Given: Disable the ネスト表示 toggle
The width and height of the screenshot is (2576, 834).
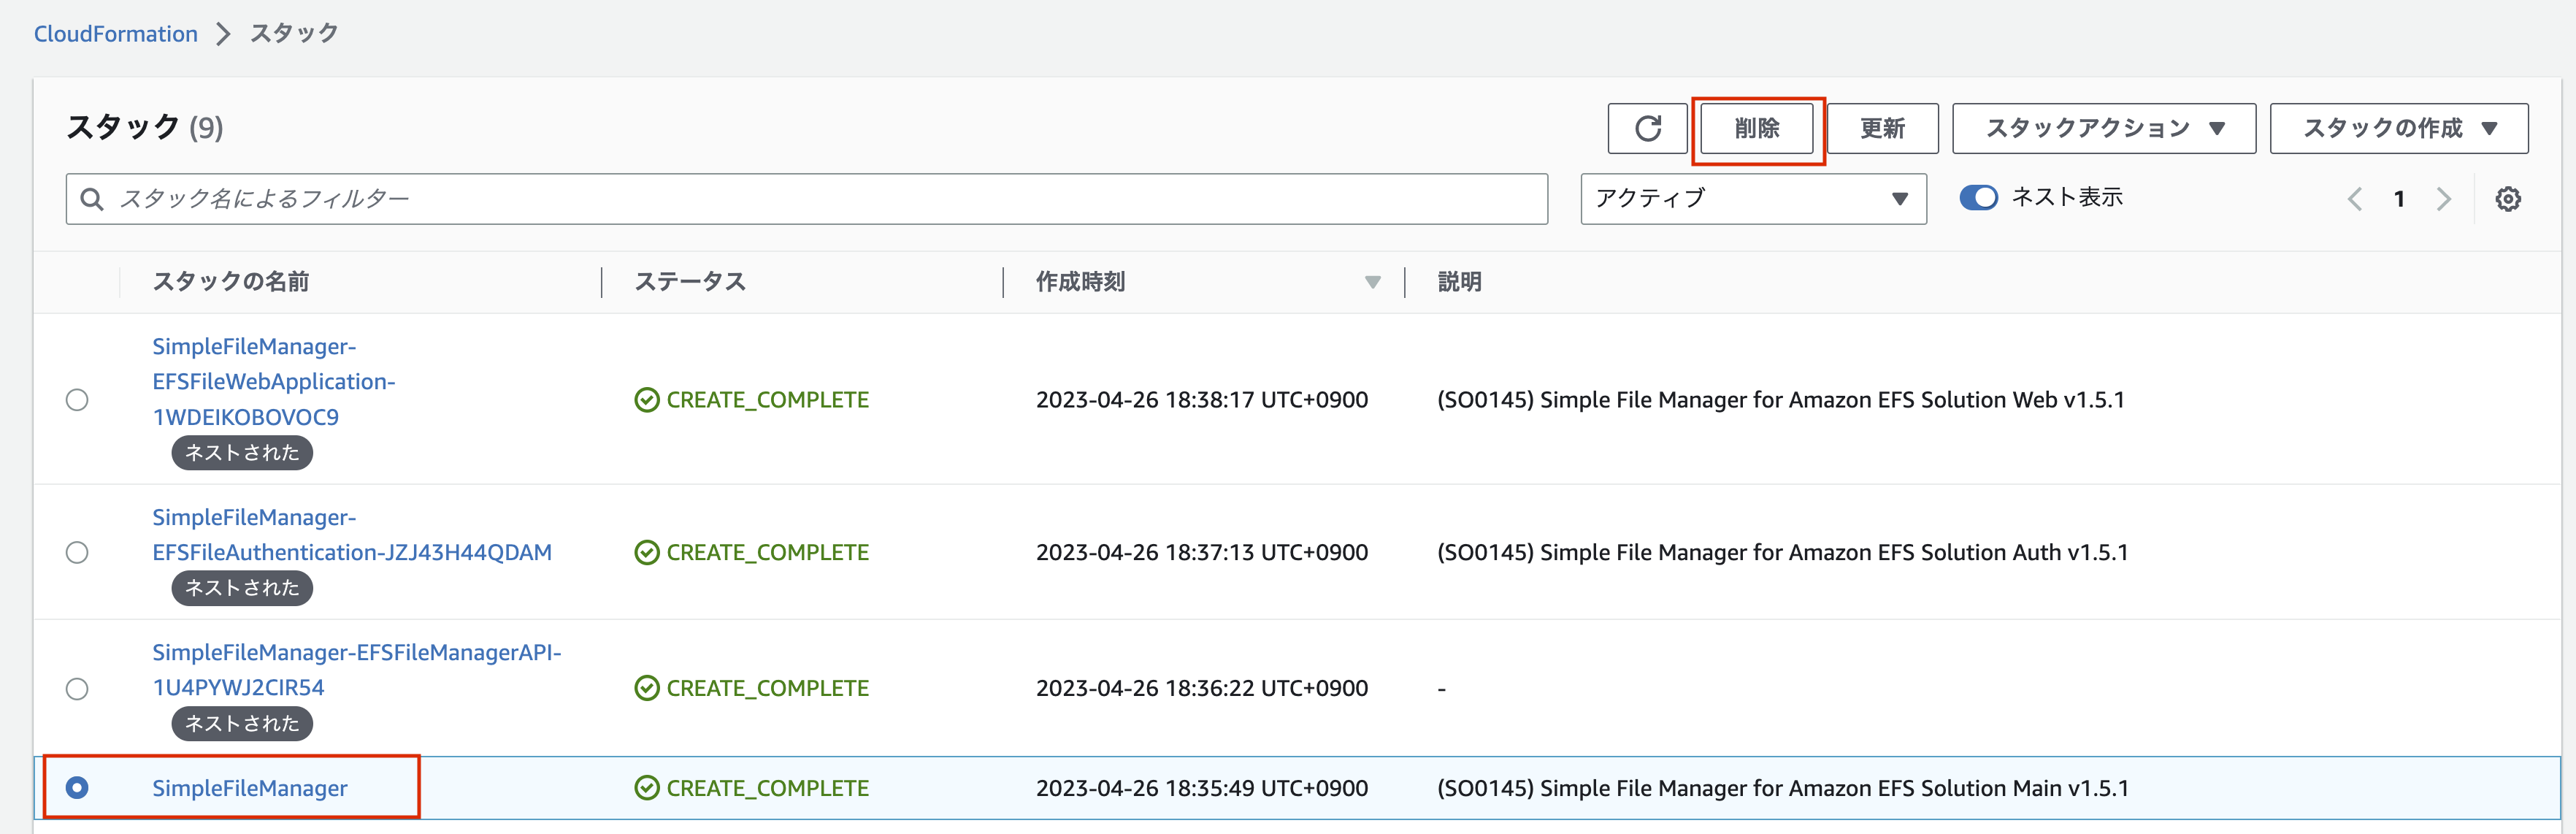Looking at the screenshot, I should point(1979,197).
